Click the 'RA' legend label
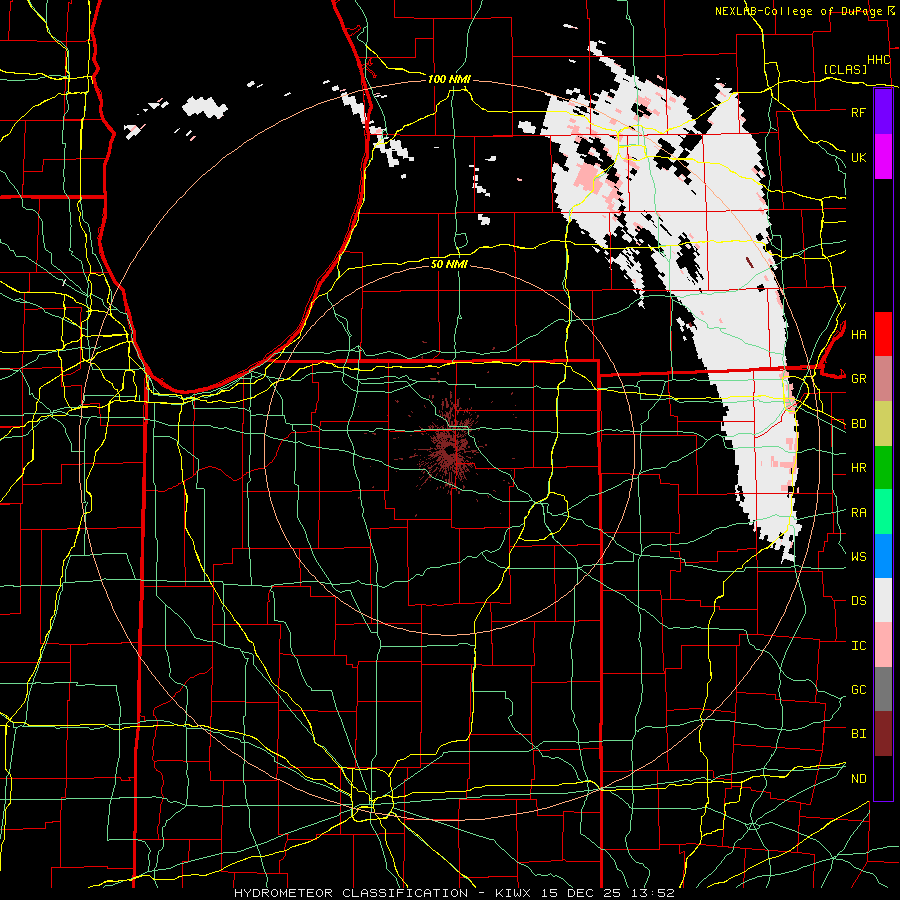The width and height of the screenshot is (900, 900). tap(858, 513)
